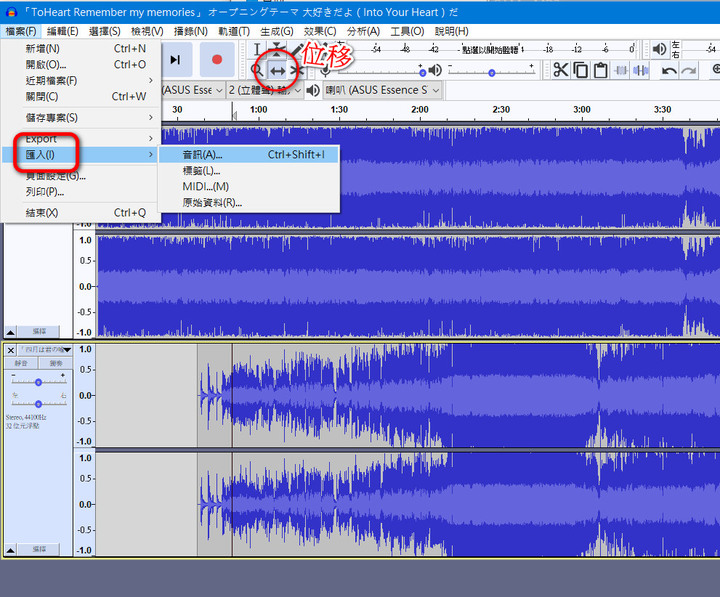Screen dimensions: 720x597
Task: Open the 生成(G) menu
Action: click(x=276, y=31)
